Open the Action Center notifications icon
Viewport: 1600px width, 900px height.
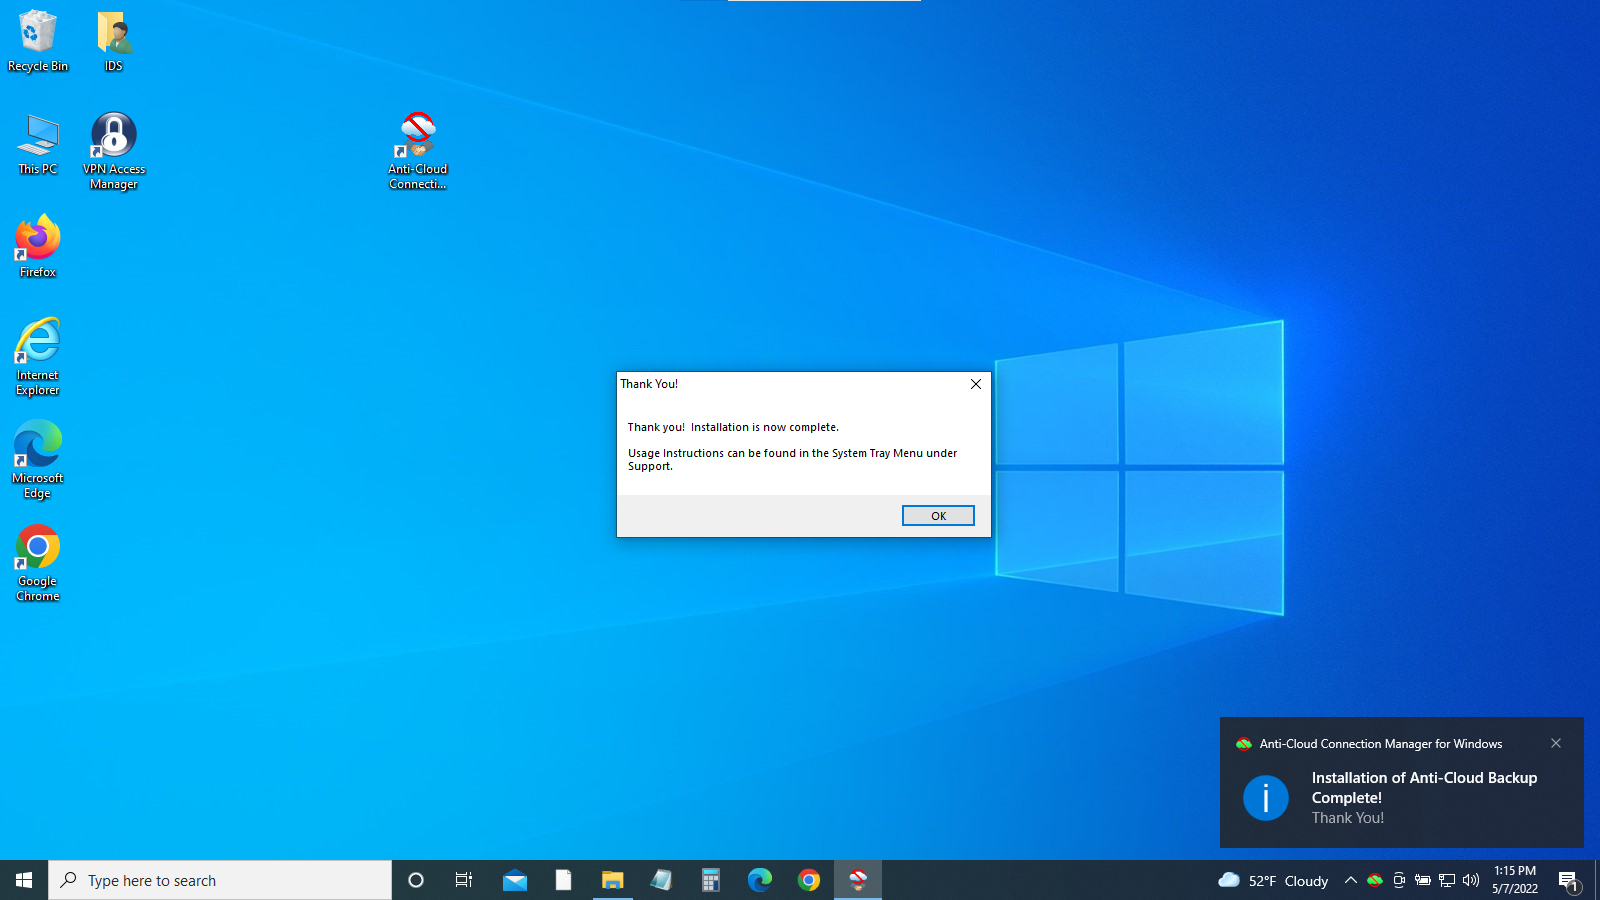(1569, 880)
